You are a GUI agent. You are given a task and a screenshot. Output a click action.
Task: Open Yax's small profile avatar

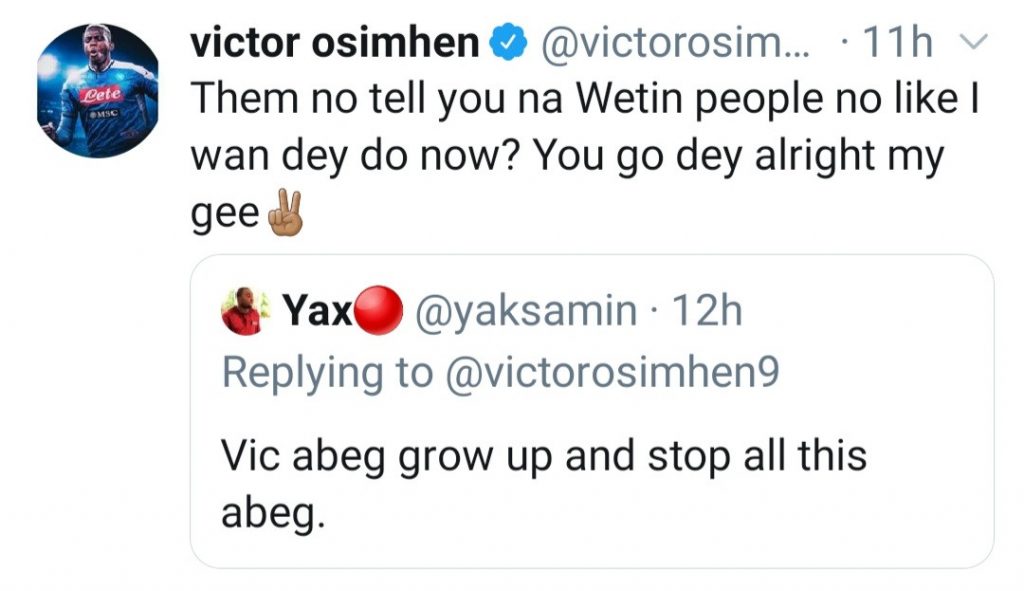point(241,311)
